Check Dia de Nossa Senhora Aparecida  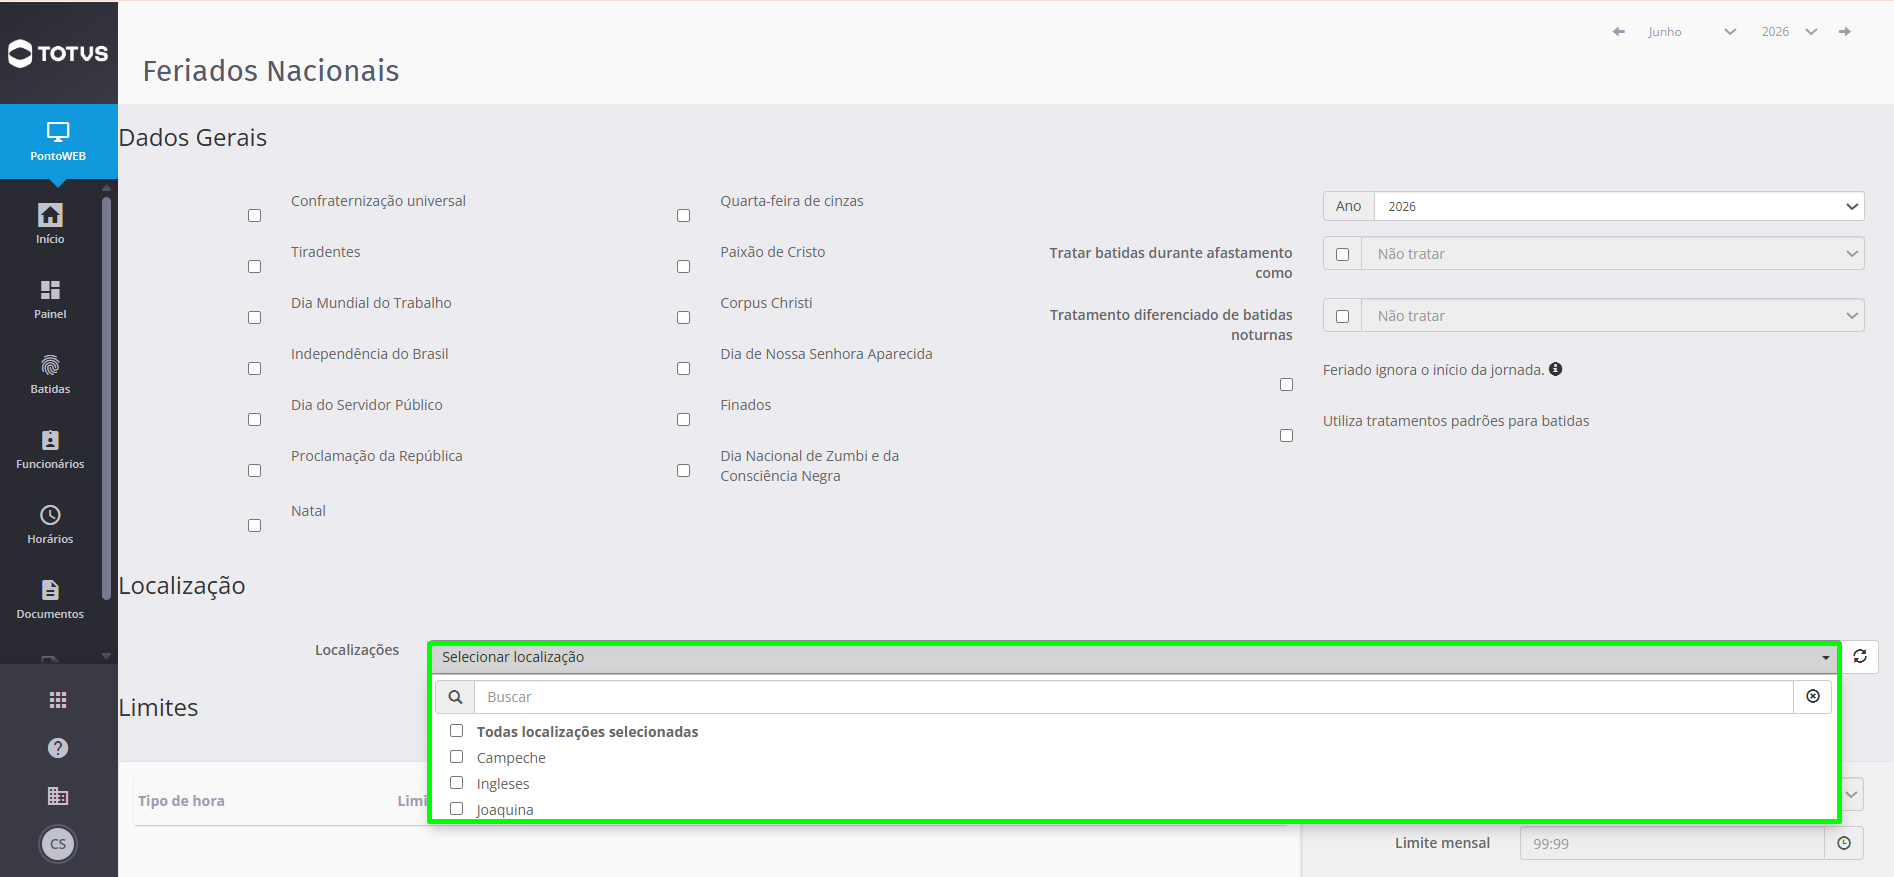click(x=683, y=368)
